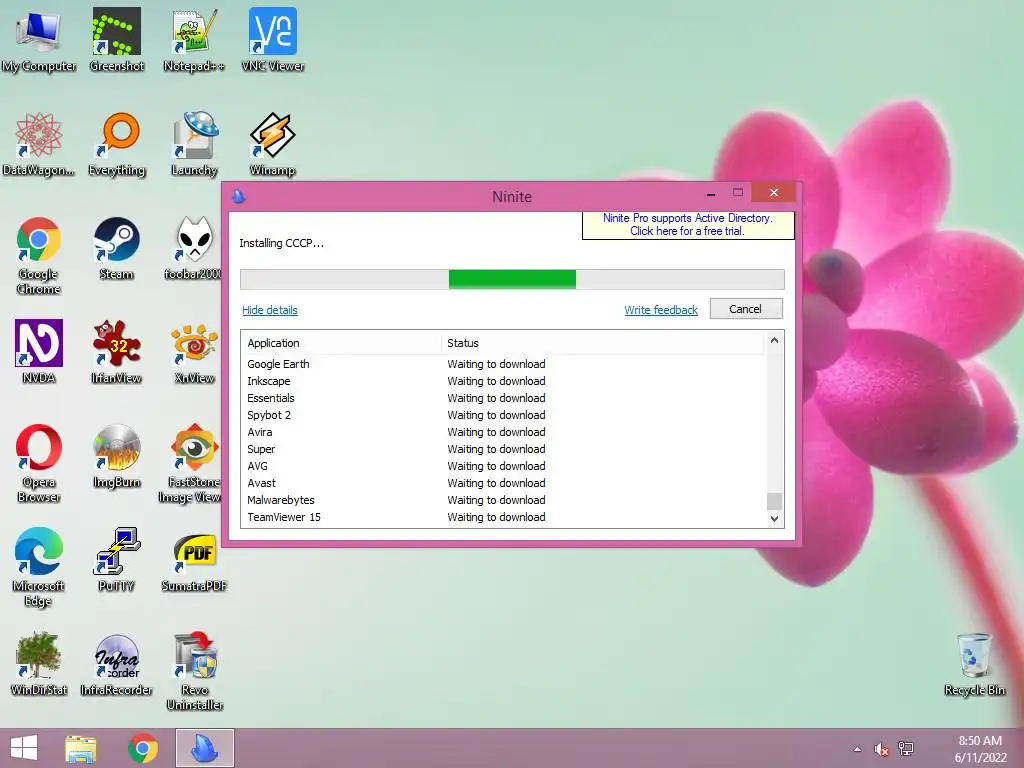Select the Launchy desktop shortcut

194,144
